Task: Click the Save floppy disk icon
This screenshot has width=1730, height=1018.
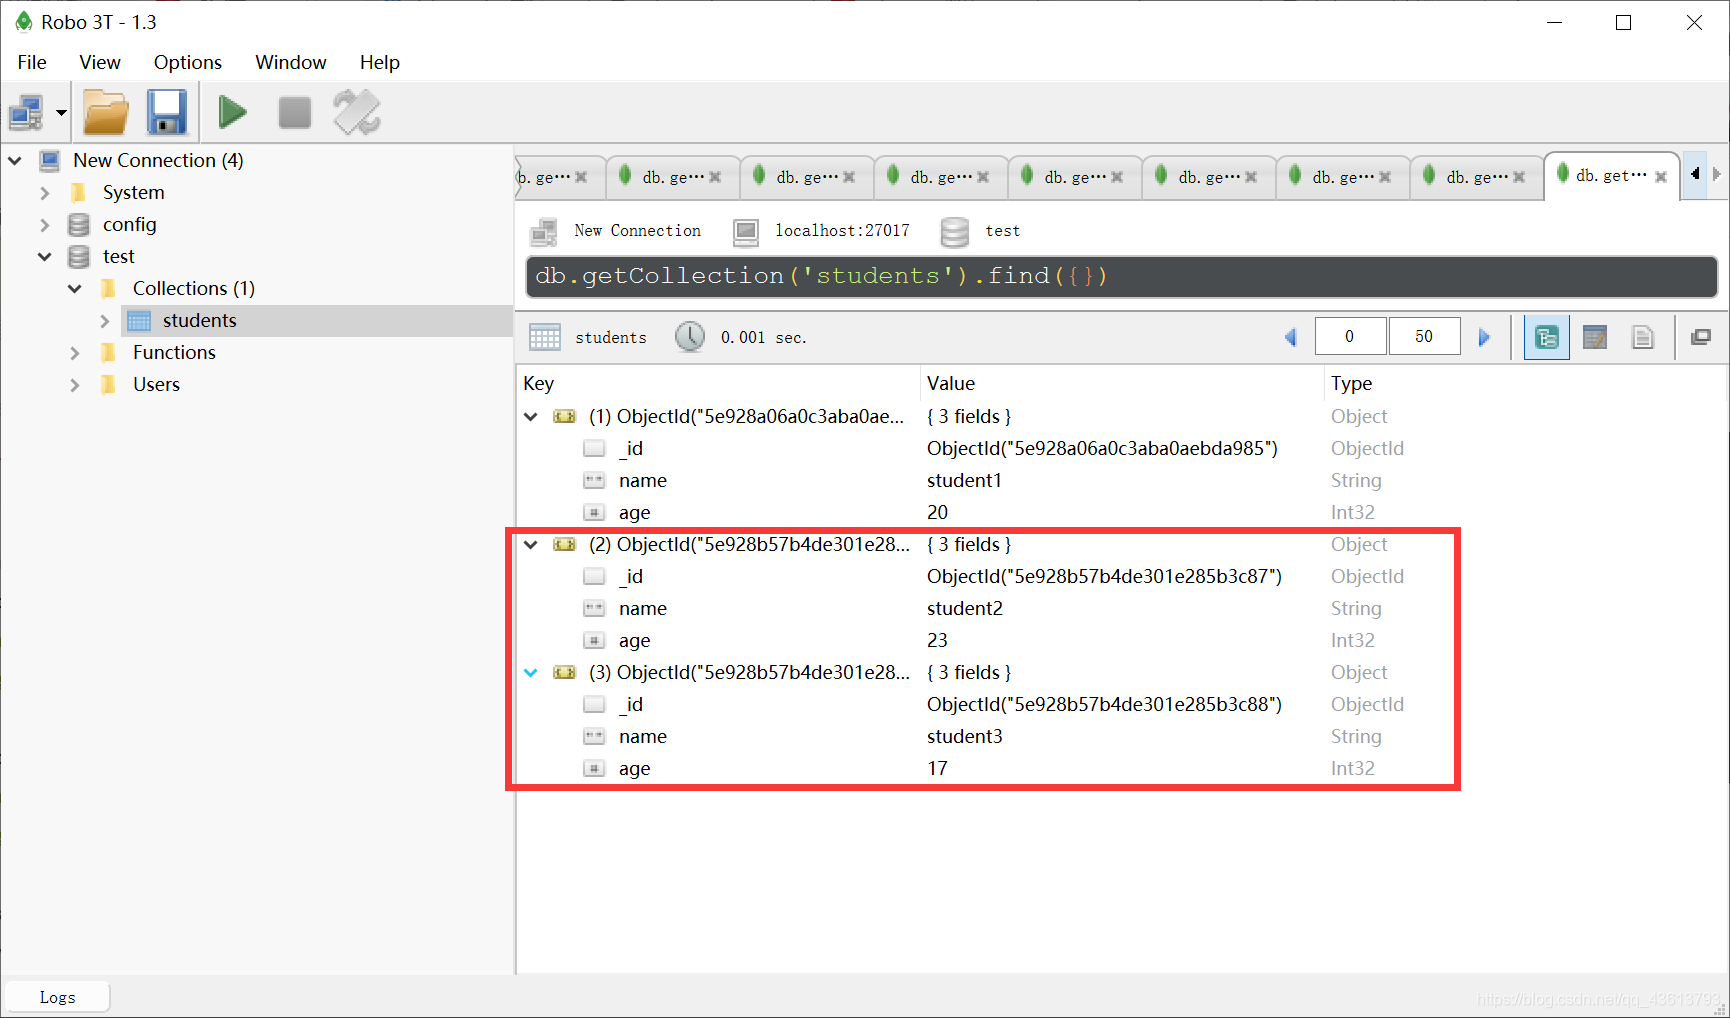Action: [167, 112]
